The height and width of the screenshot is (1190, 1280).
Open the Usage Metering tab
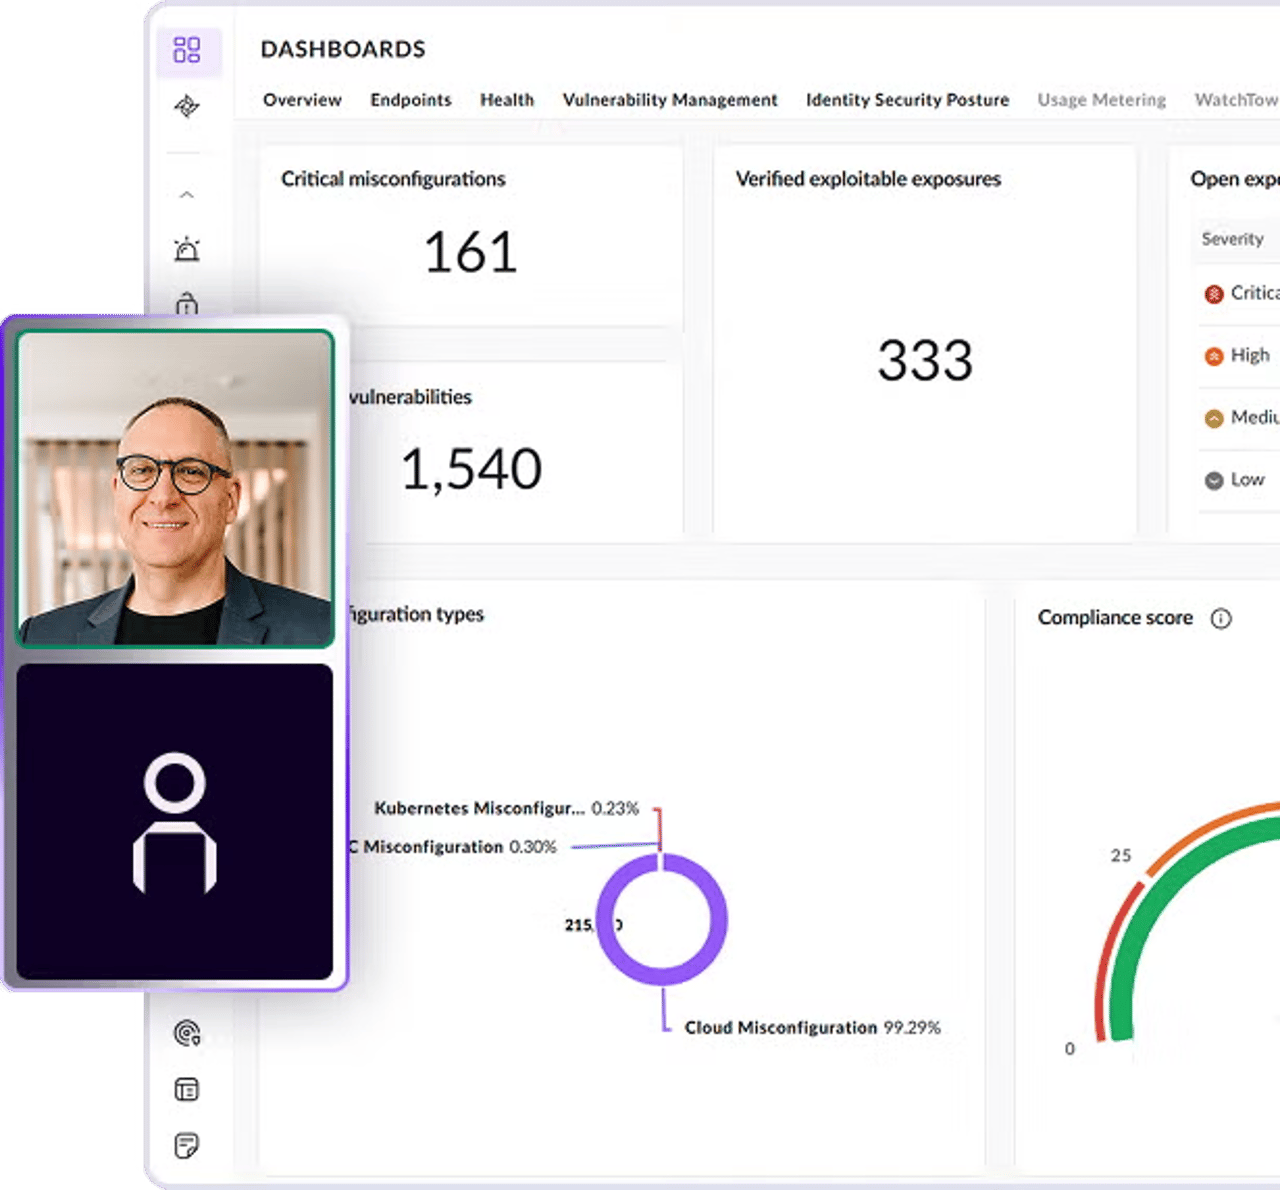(x=1102, y=100)
